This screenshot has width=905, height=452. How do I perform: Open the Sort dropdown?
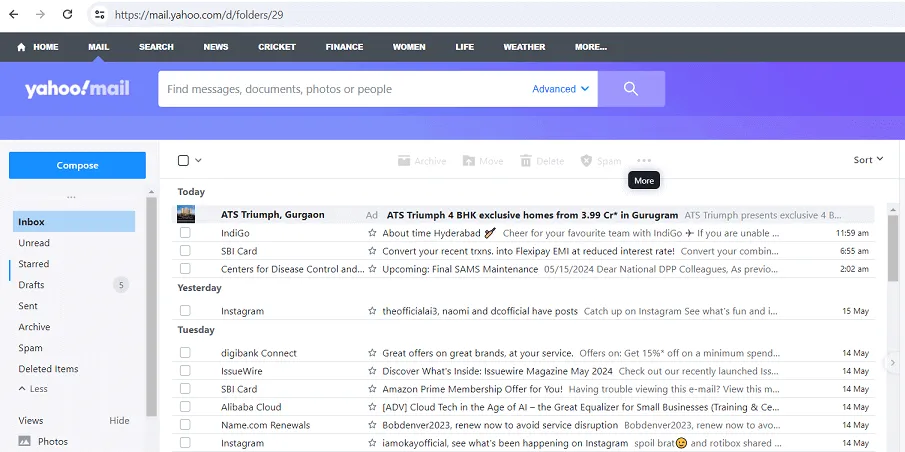pos(868,160)
